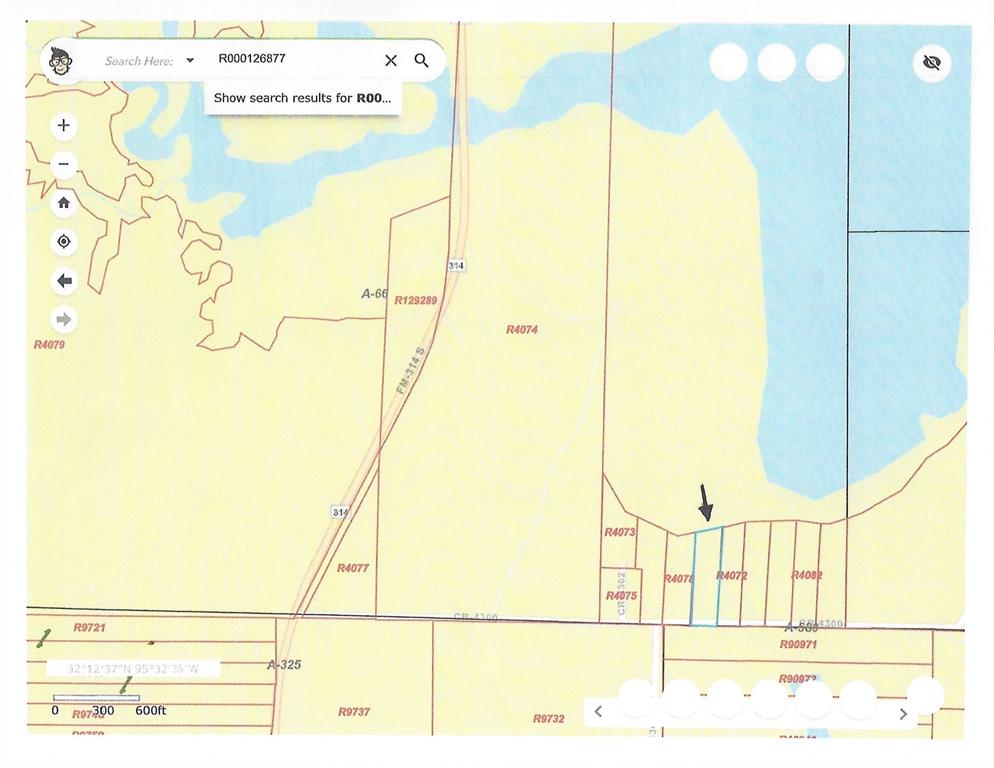Locate my position with crosshair button
Viewport: 994px width, 768px height.
(64, 242)
